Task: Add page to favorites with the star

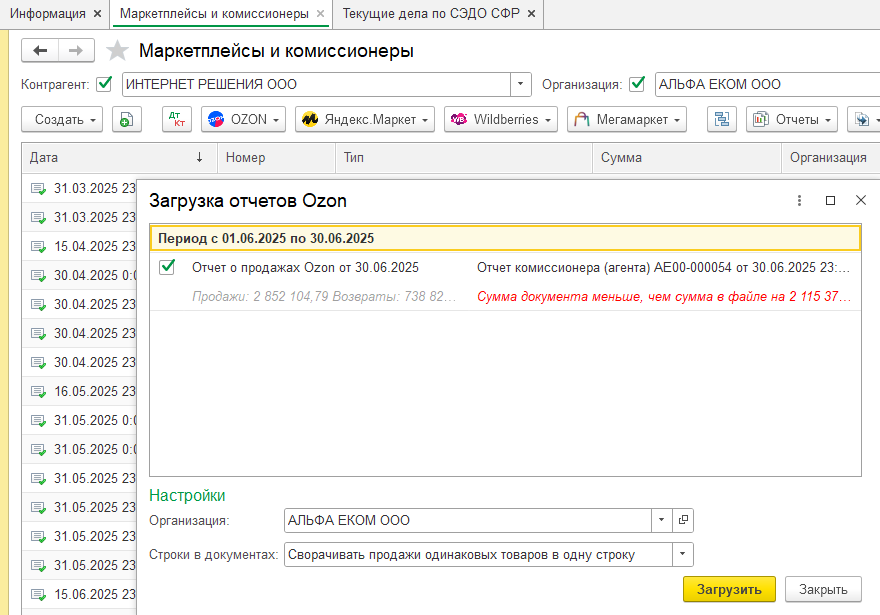Action: (117, 51)
